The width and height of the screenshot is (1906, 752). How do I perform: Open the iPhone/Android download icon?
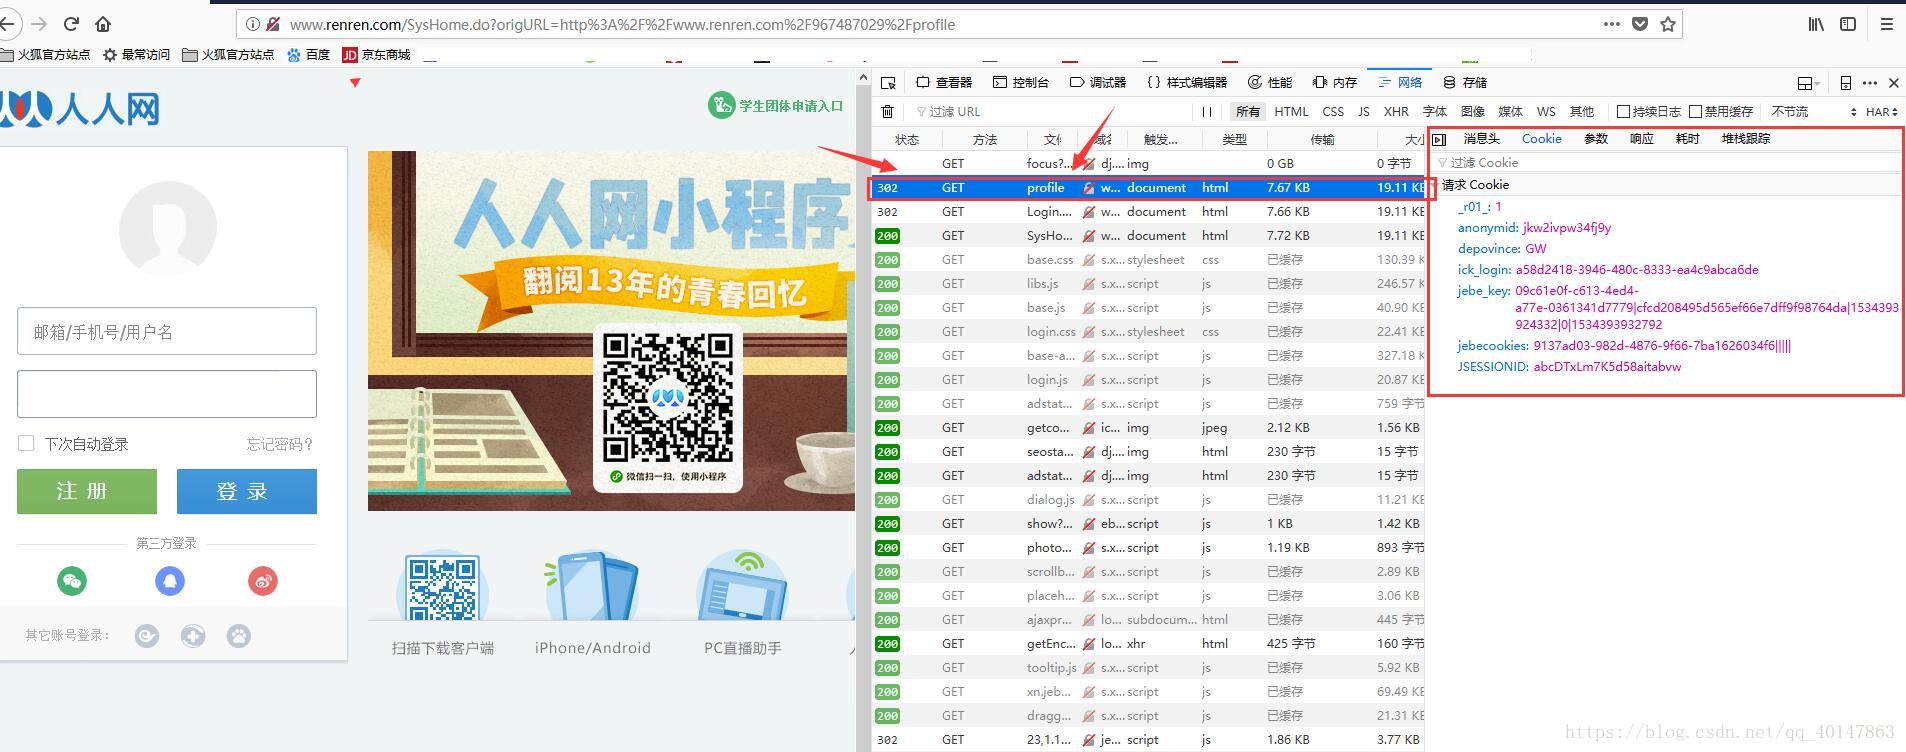coord(592,586)
